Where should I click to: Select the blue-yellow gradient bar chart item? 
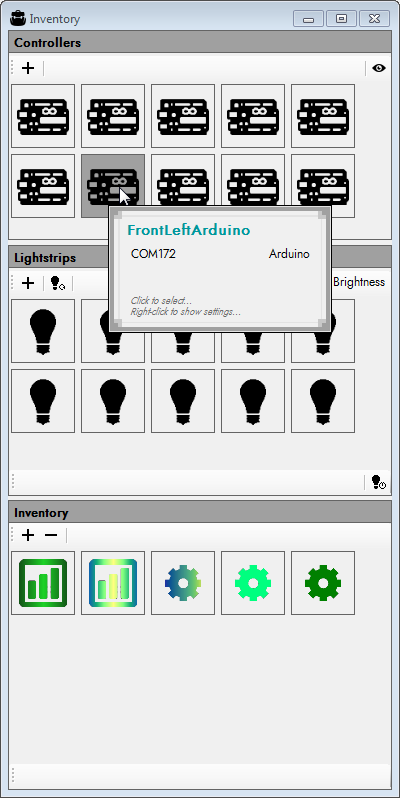point(113,583)
